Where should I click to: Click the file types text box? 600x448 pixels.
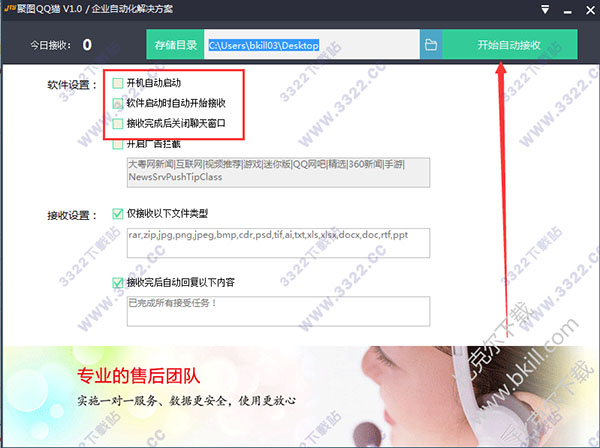point(279,243)
